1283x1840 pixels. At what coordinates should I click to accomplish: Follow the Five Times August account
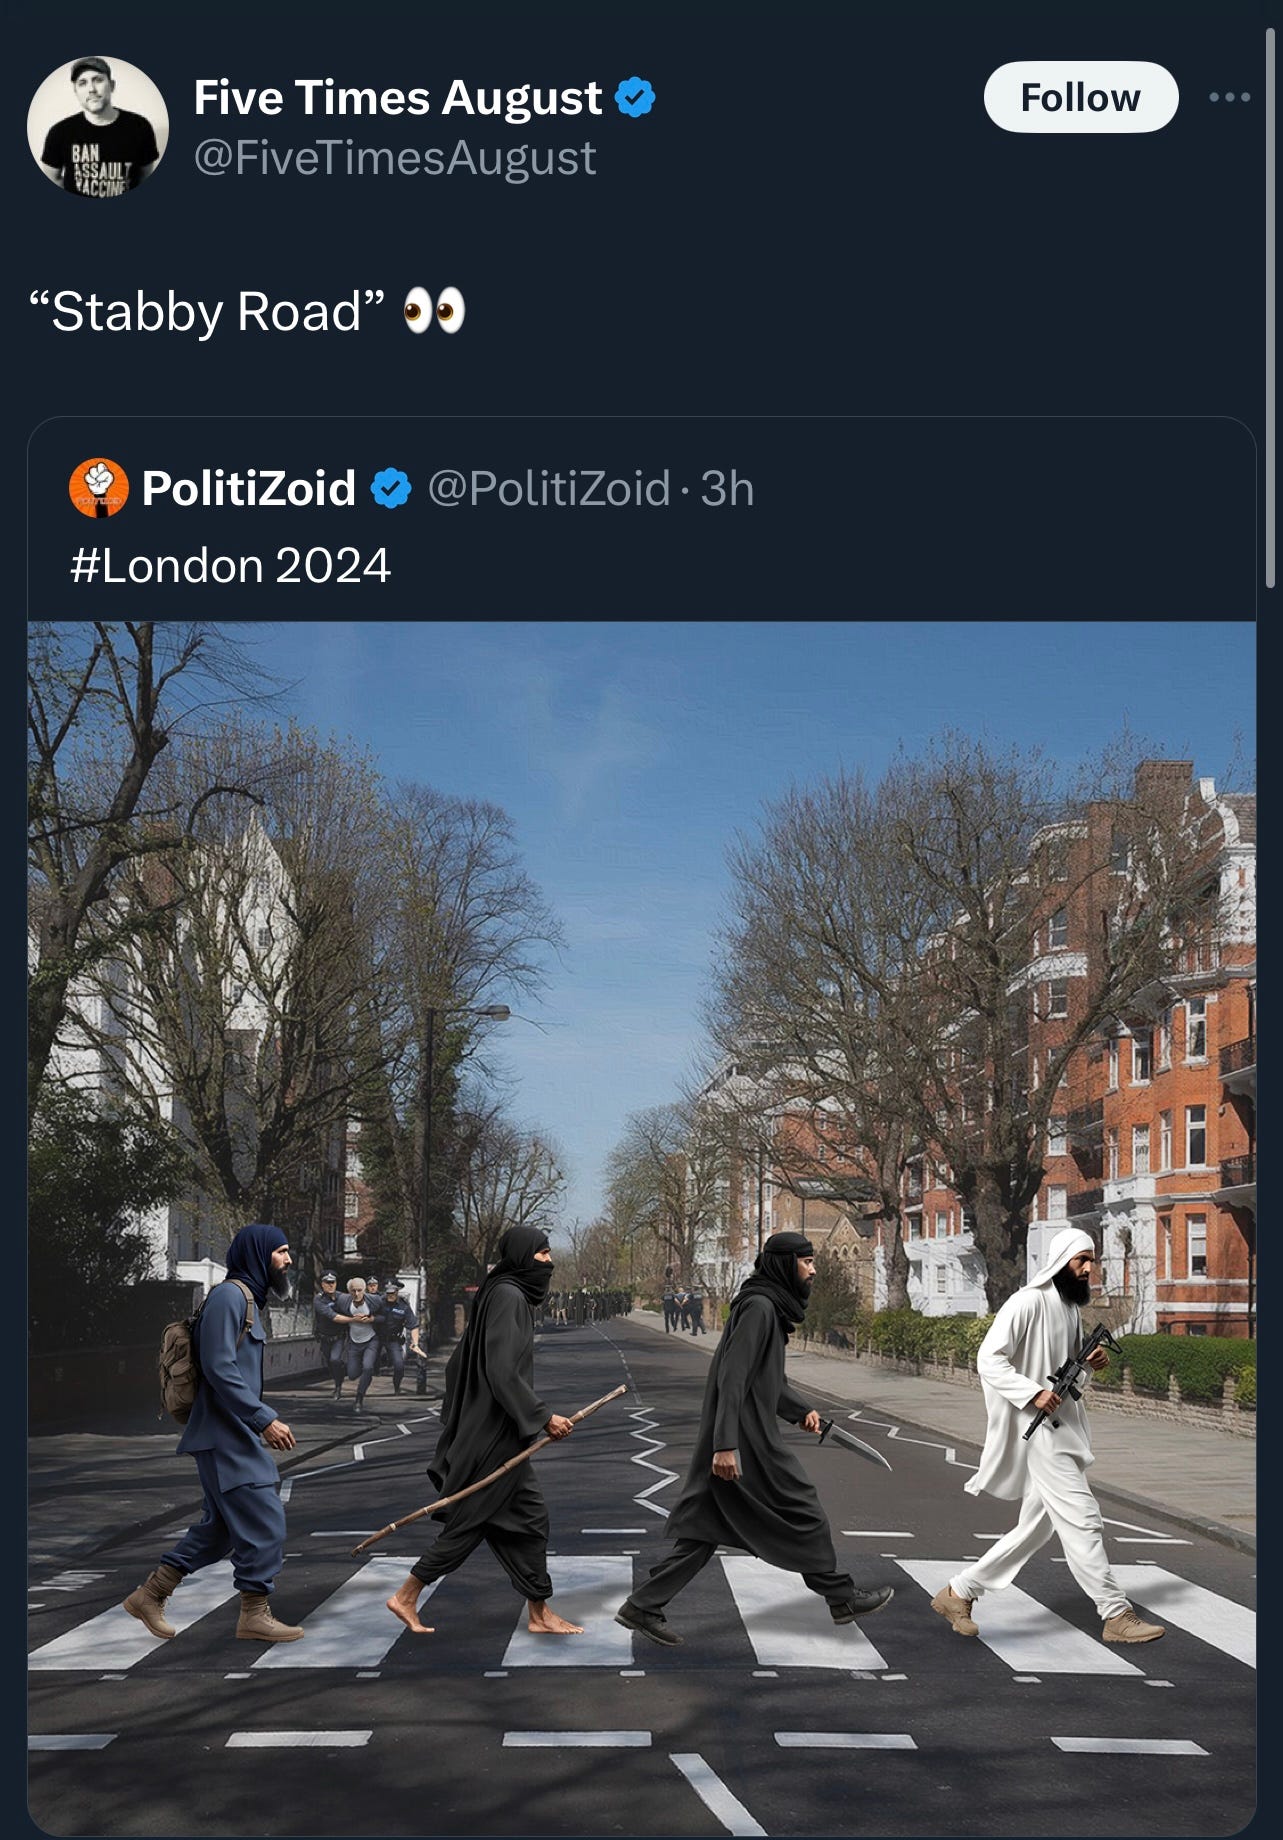click(1080, 97)
